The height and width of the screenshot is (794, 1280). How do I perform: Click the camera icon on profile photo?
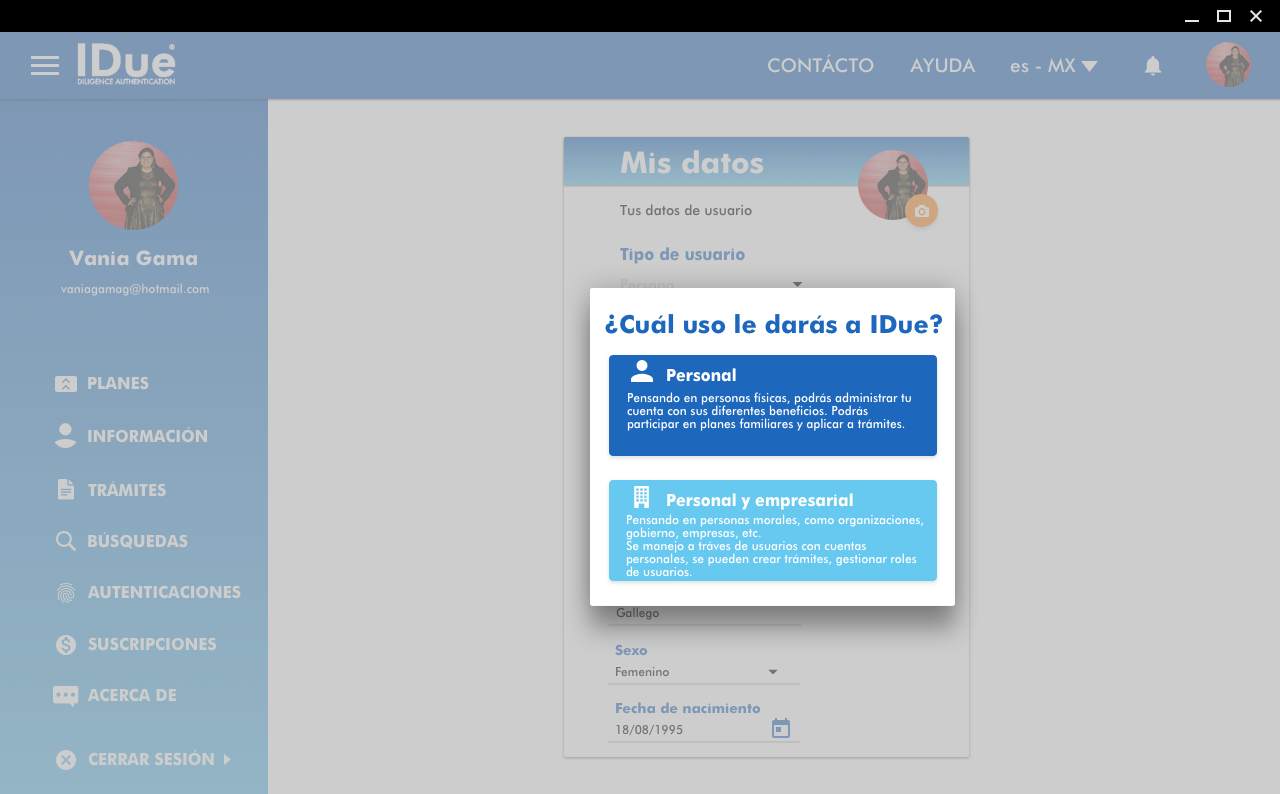pos(921,211)
